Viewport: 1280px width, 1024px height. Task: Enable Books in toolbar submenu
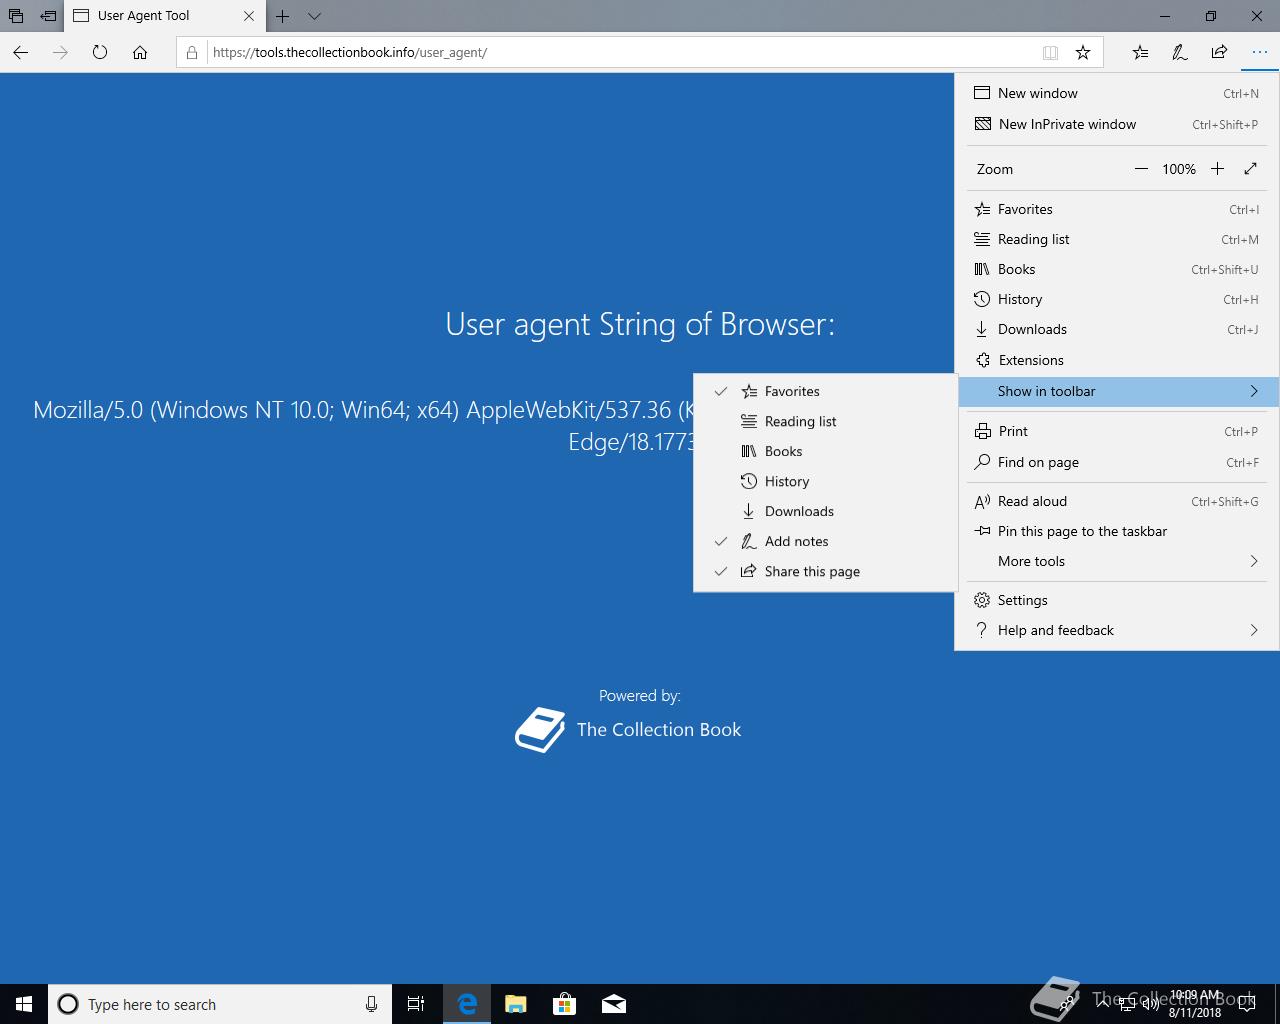point(825,451)
